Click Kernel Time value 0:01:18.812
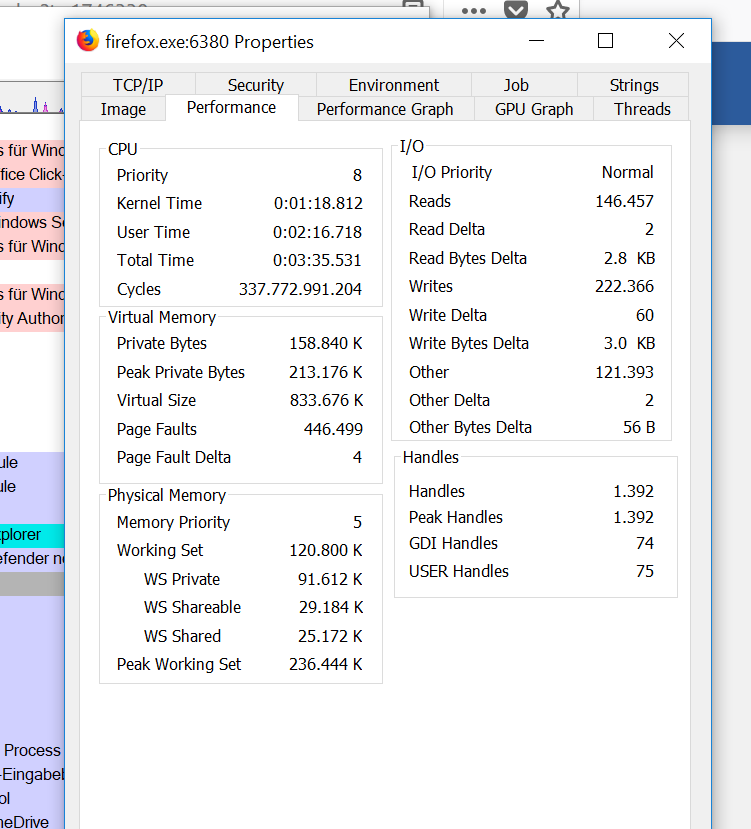Viewport: 751px width, 829px height. coord(318,203)
